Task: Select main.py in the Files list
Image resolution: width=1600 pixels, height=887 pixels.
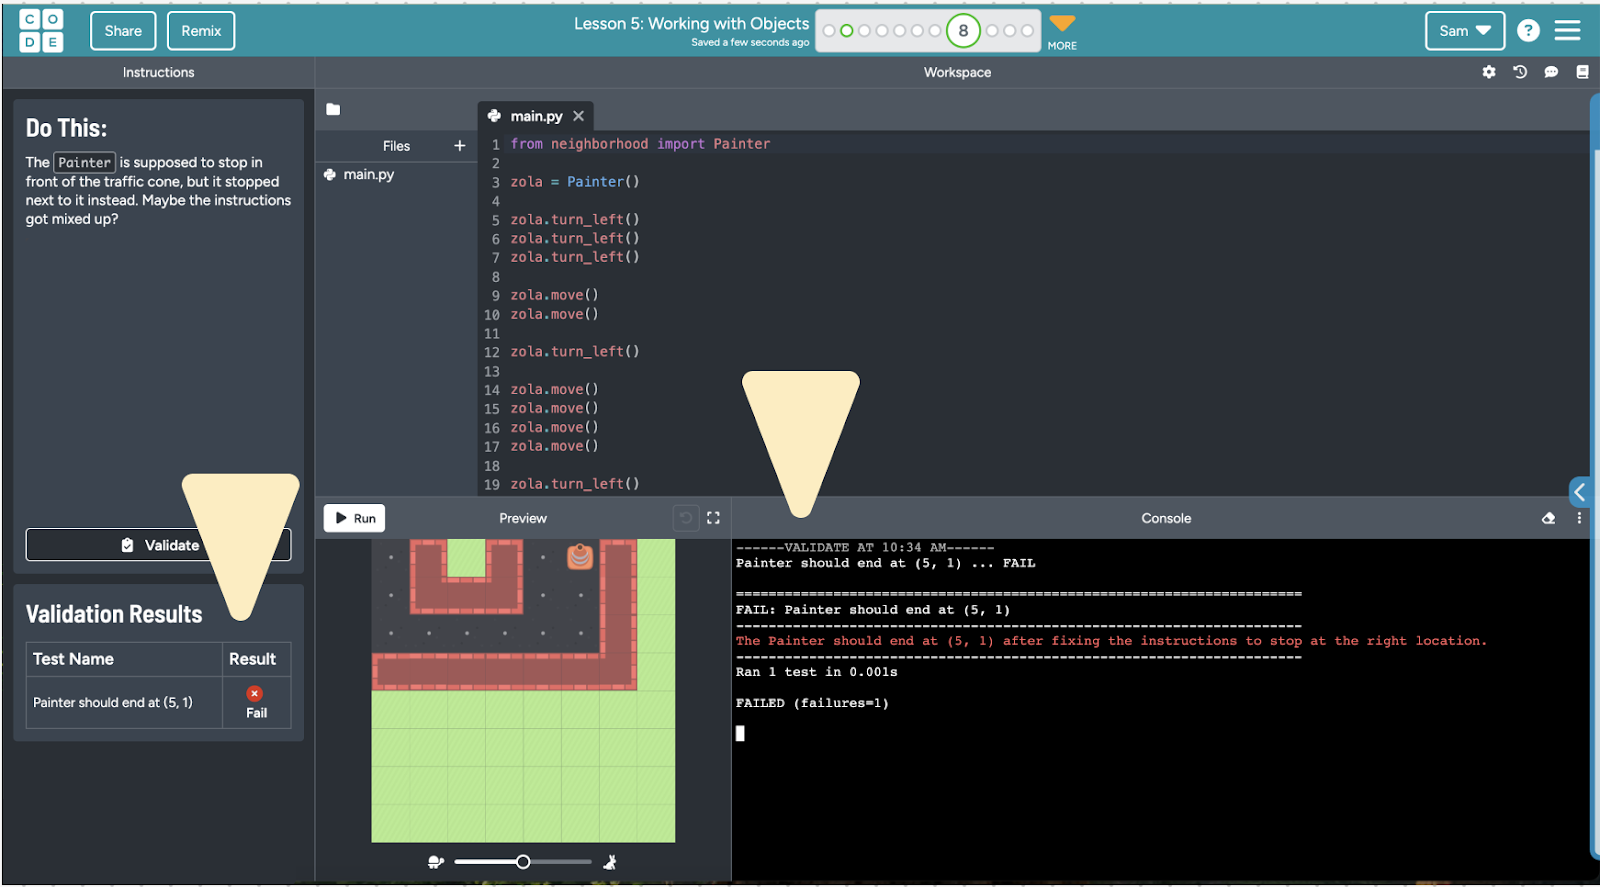Action: click(x=368, y=174)
